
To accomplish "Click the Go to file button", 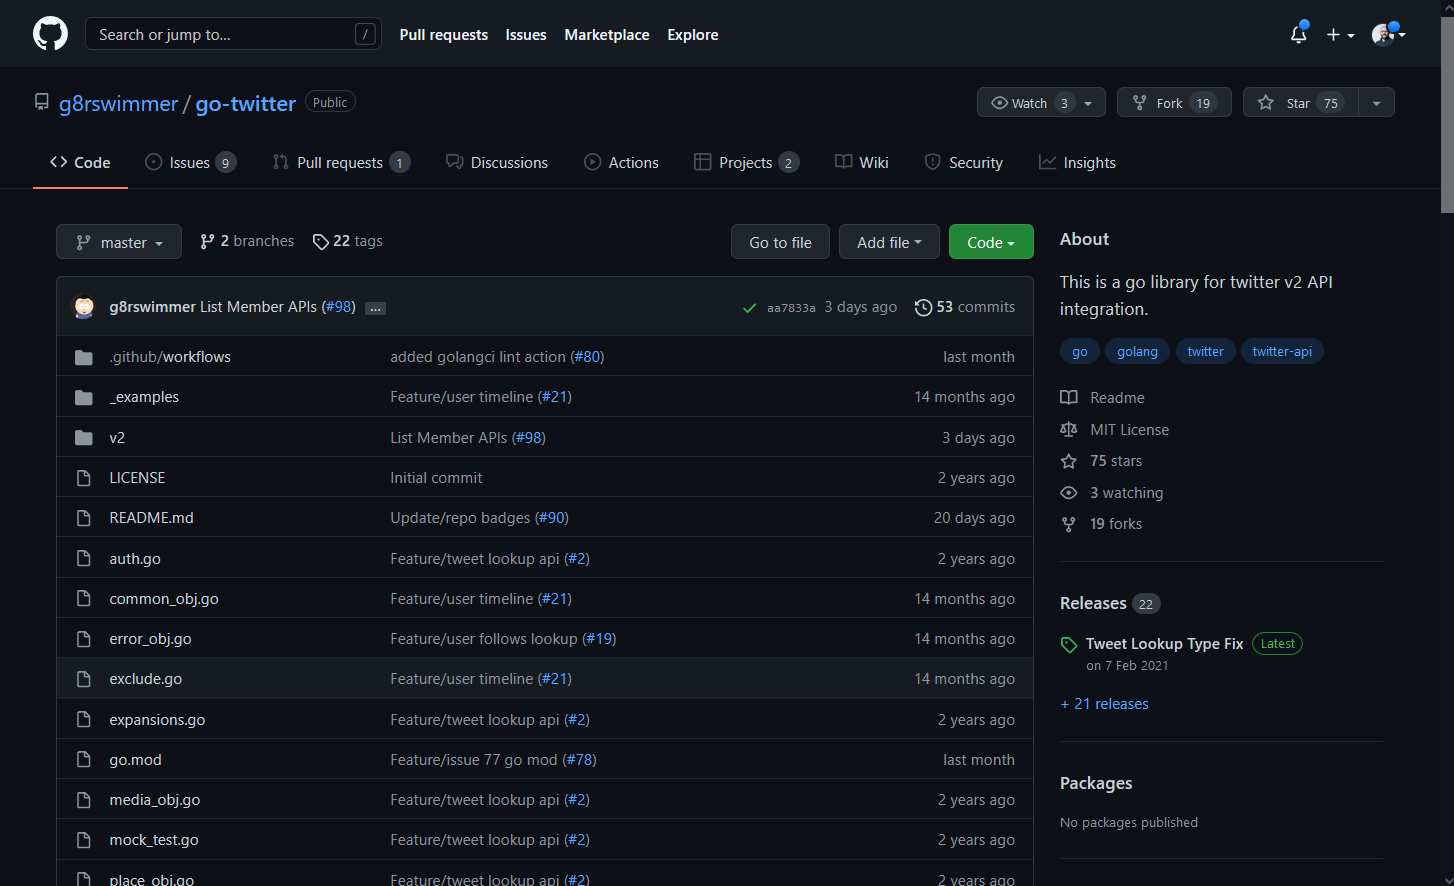I will [779, 241].
